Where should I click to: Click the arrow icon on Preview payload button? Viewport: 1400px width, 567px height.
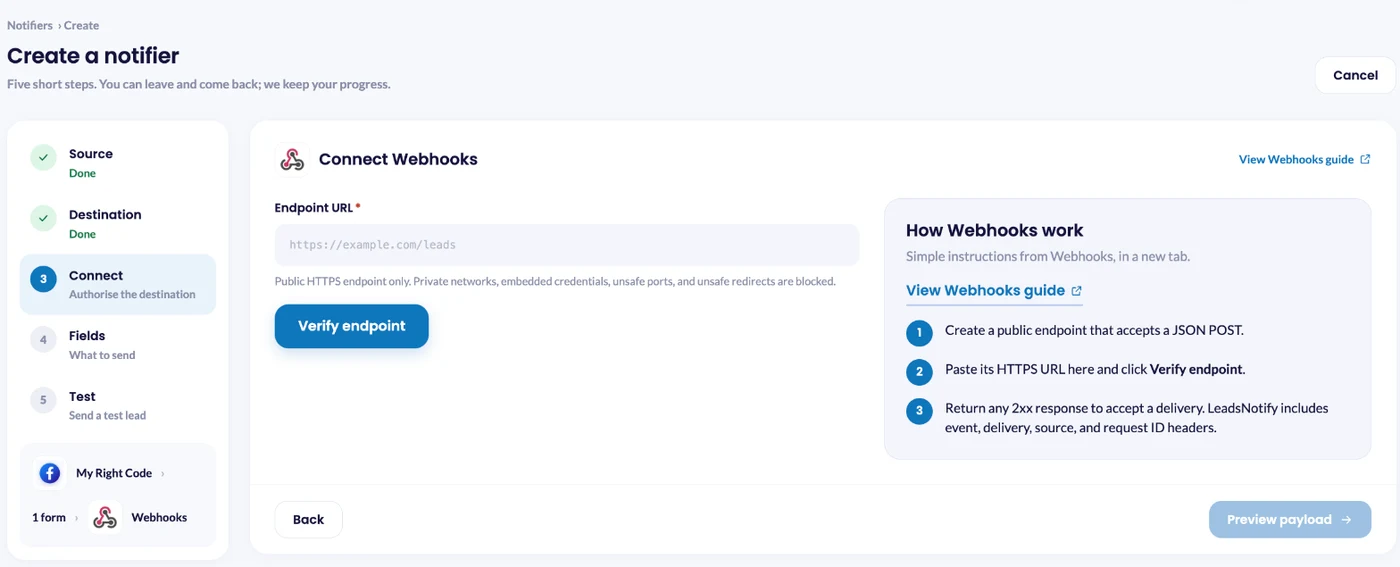[x=1346, y=520]
